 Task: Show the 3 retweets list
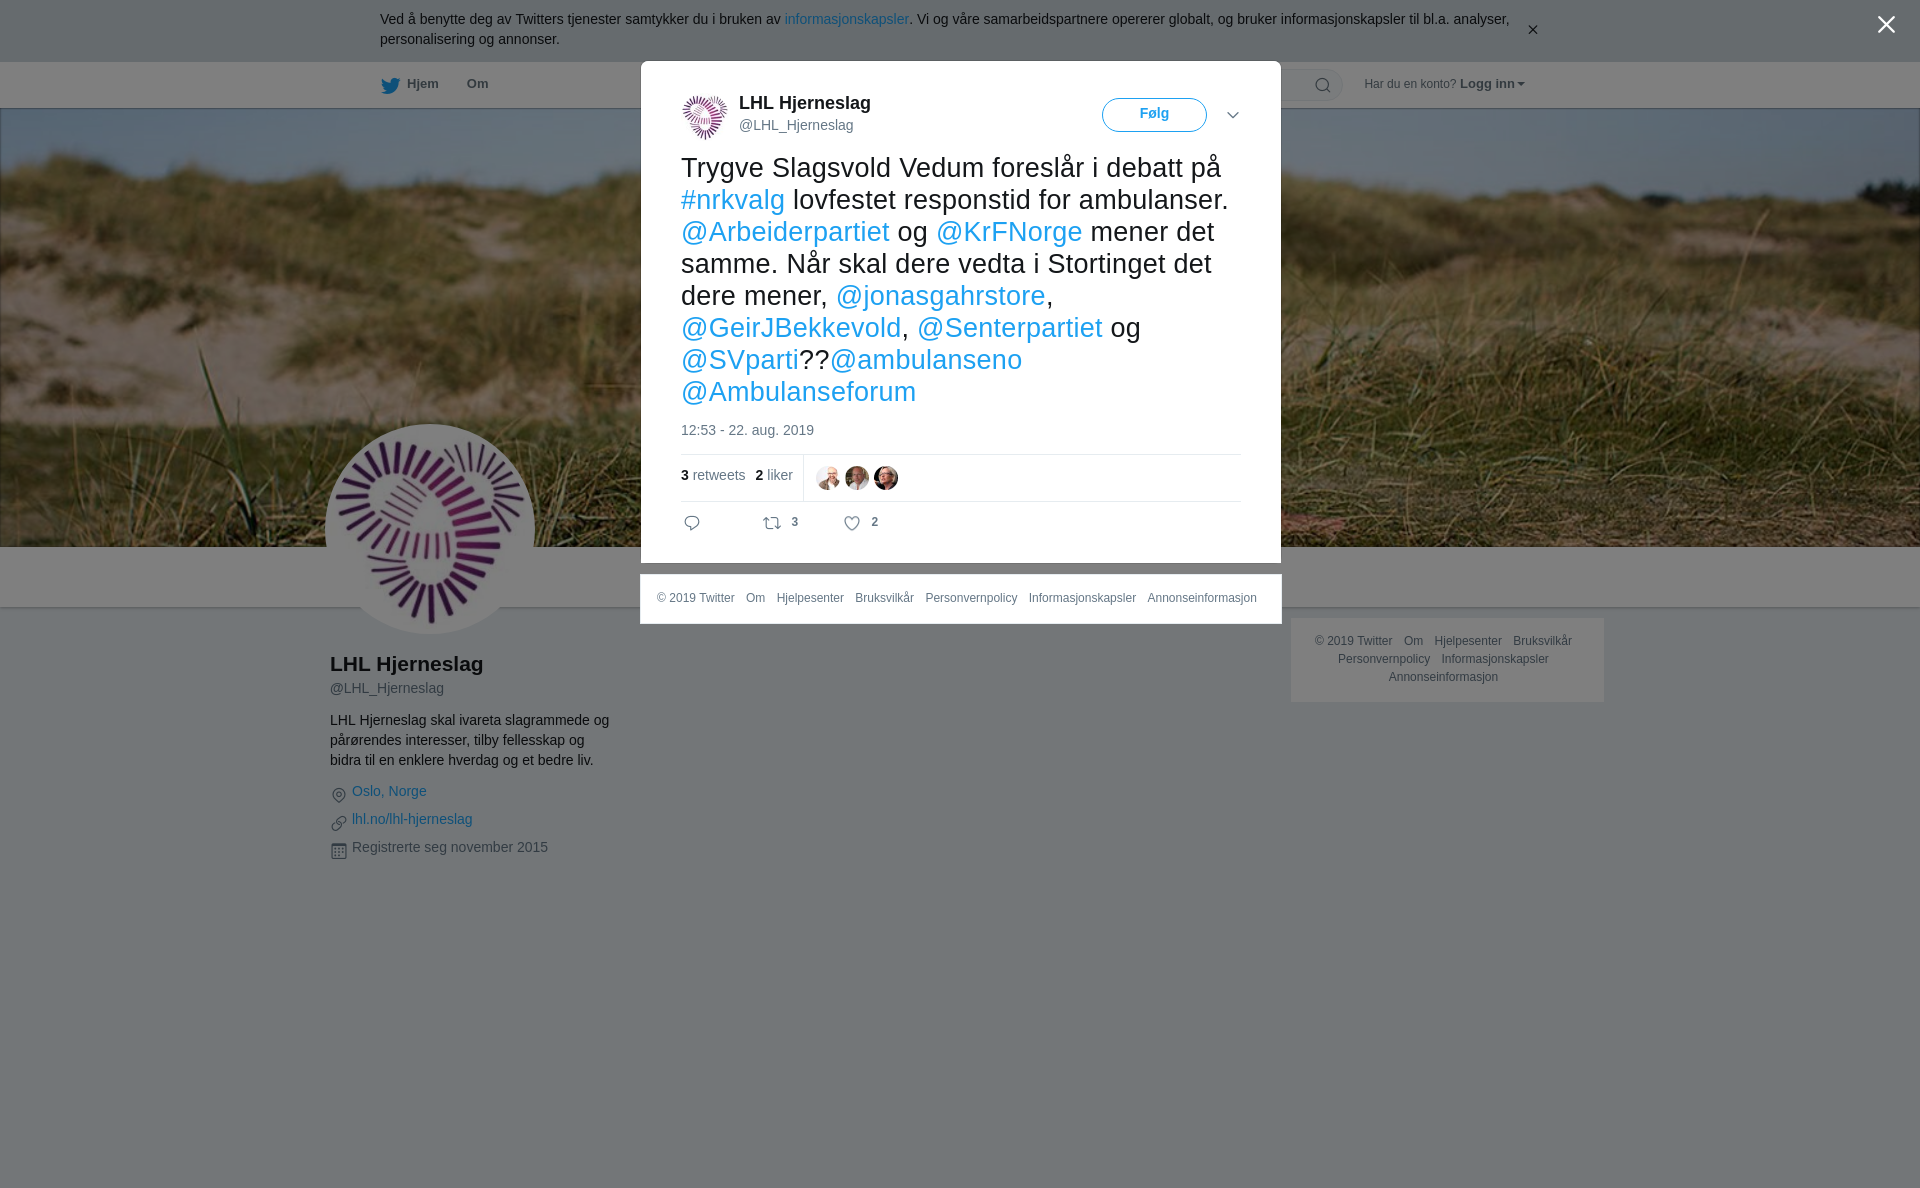tap(713, 475)
